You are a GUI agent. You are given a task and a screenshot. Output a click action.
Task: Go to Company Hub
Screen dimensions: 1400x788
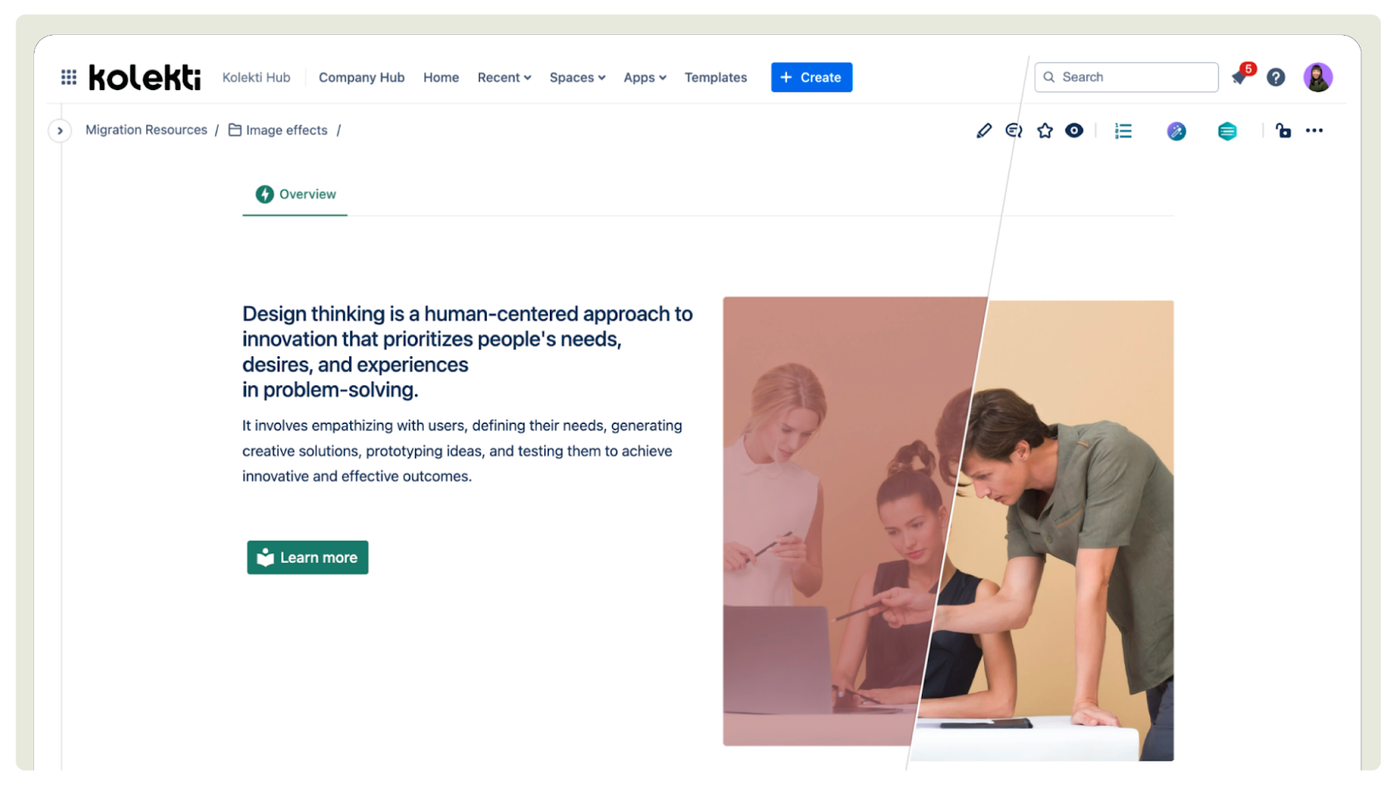pyautogui.click(x=362, y=77)
